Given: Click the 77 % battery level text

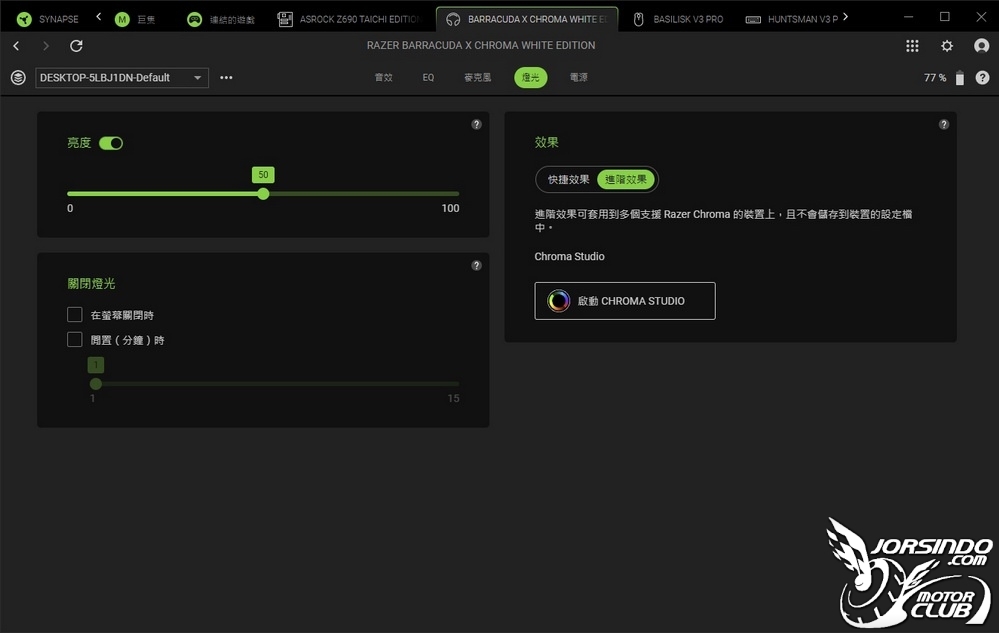Looking at the screenshot, I should [x=935, y=78].
